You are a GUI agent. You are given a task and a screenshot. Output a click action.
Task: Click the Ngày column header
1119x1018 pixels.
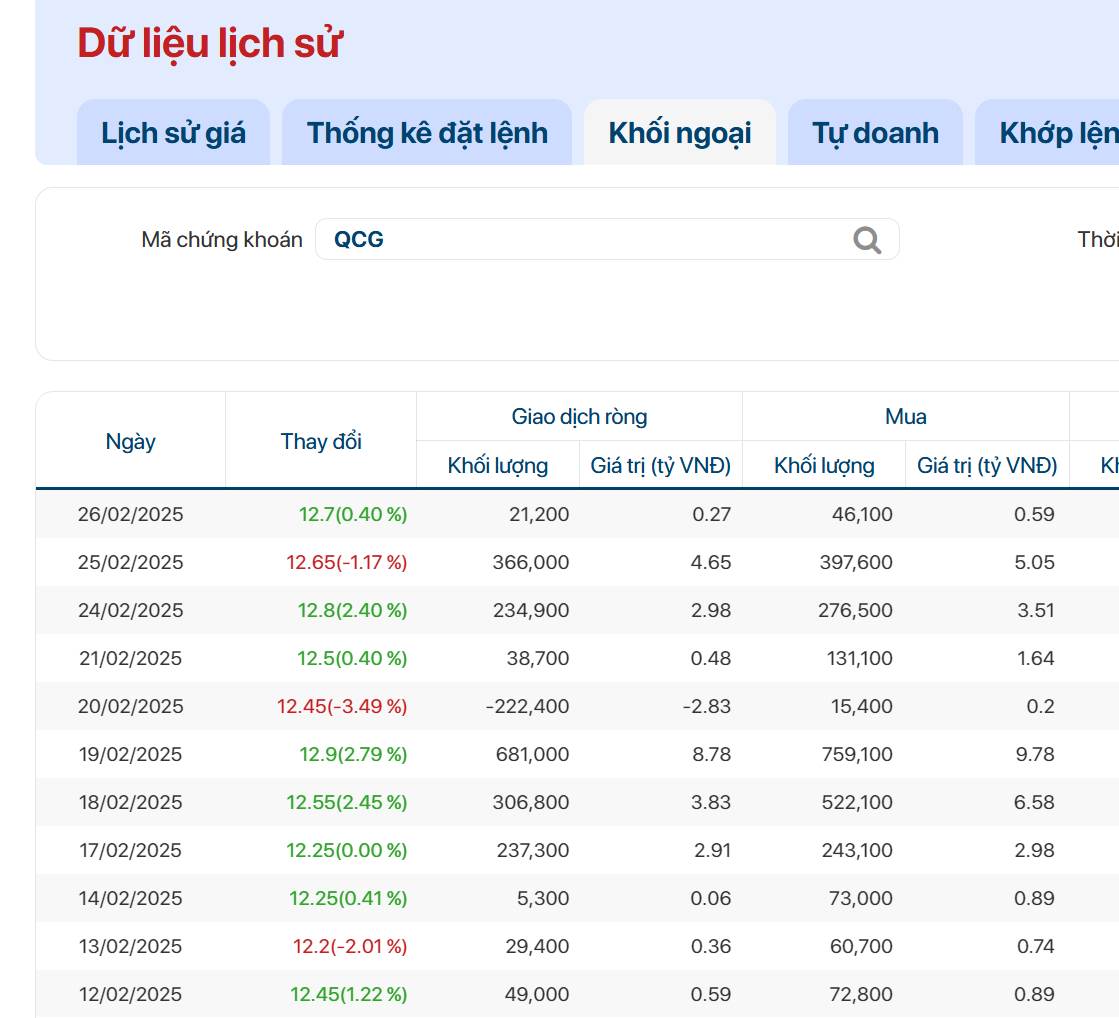point(131,441)
